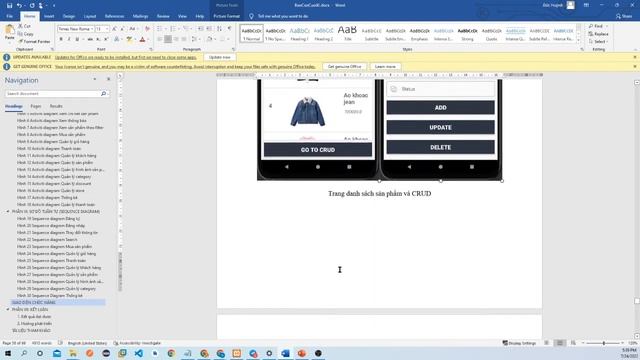Apply the Text Highlight Color button

click(x=129, y=39)
